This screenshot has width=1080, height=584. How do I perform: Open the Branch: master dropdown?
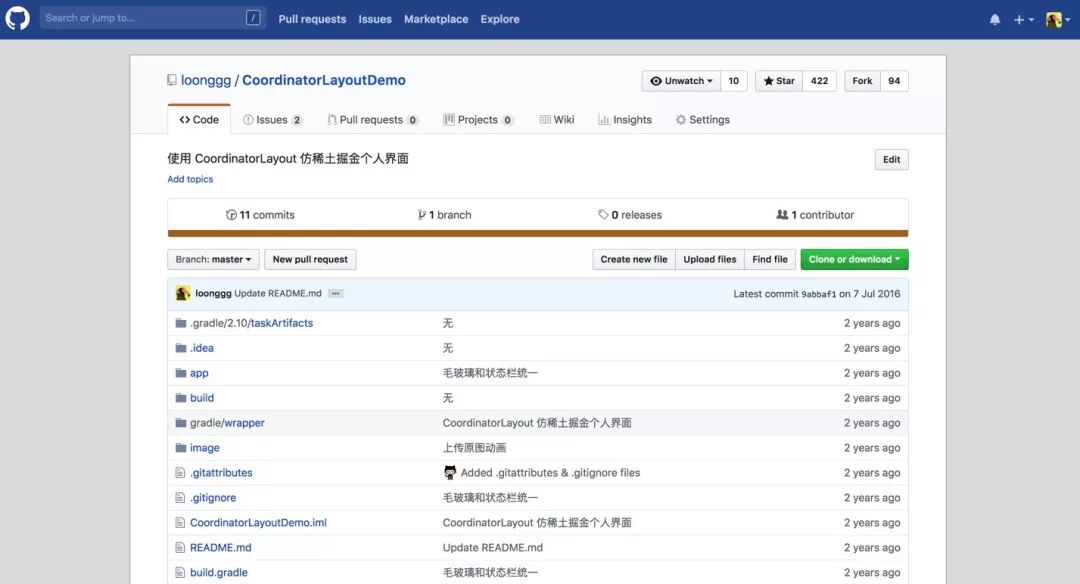[x=214, y=259]
